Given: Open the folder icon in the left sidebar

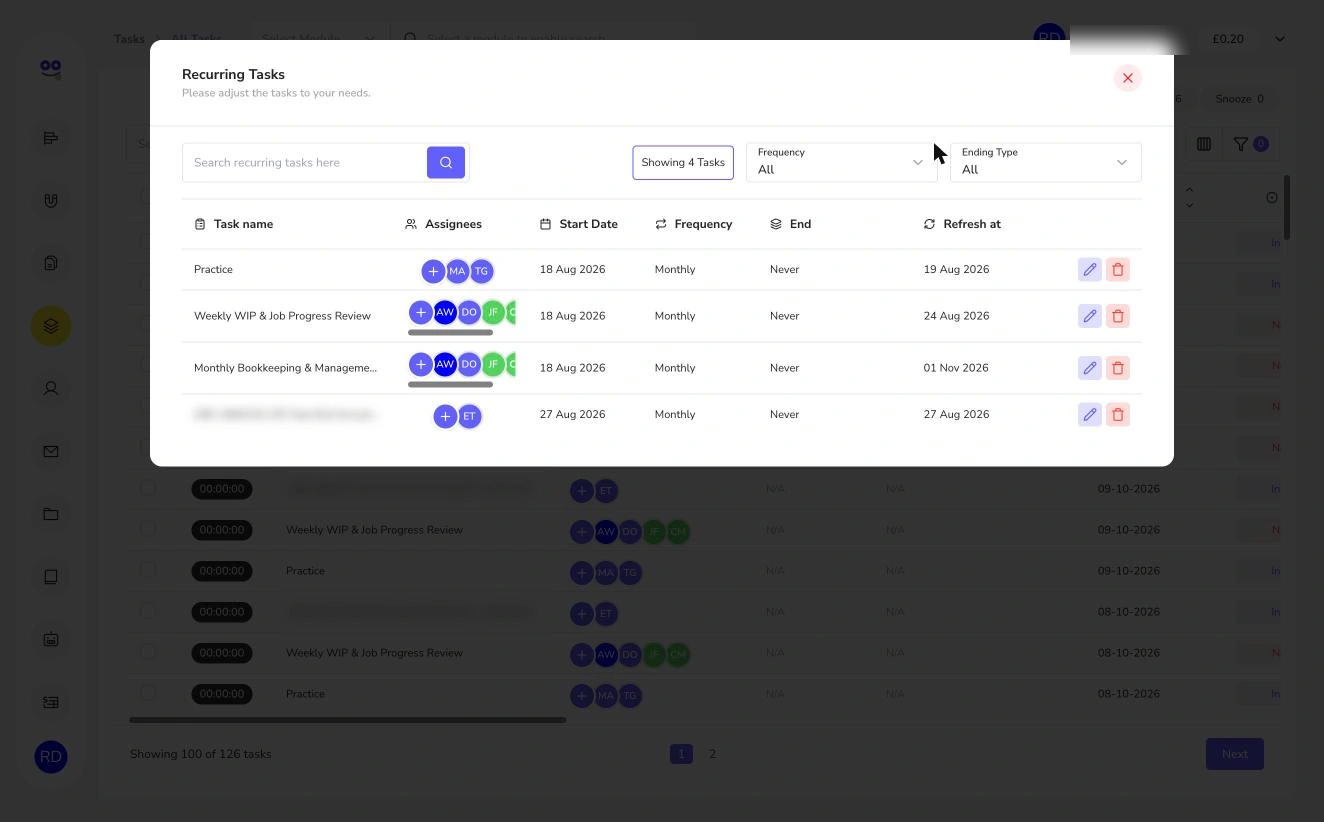Looking at the screenshot, I should [x=51, y=514].
